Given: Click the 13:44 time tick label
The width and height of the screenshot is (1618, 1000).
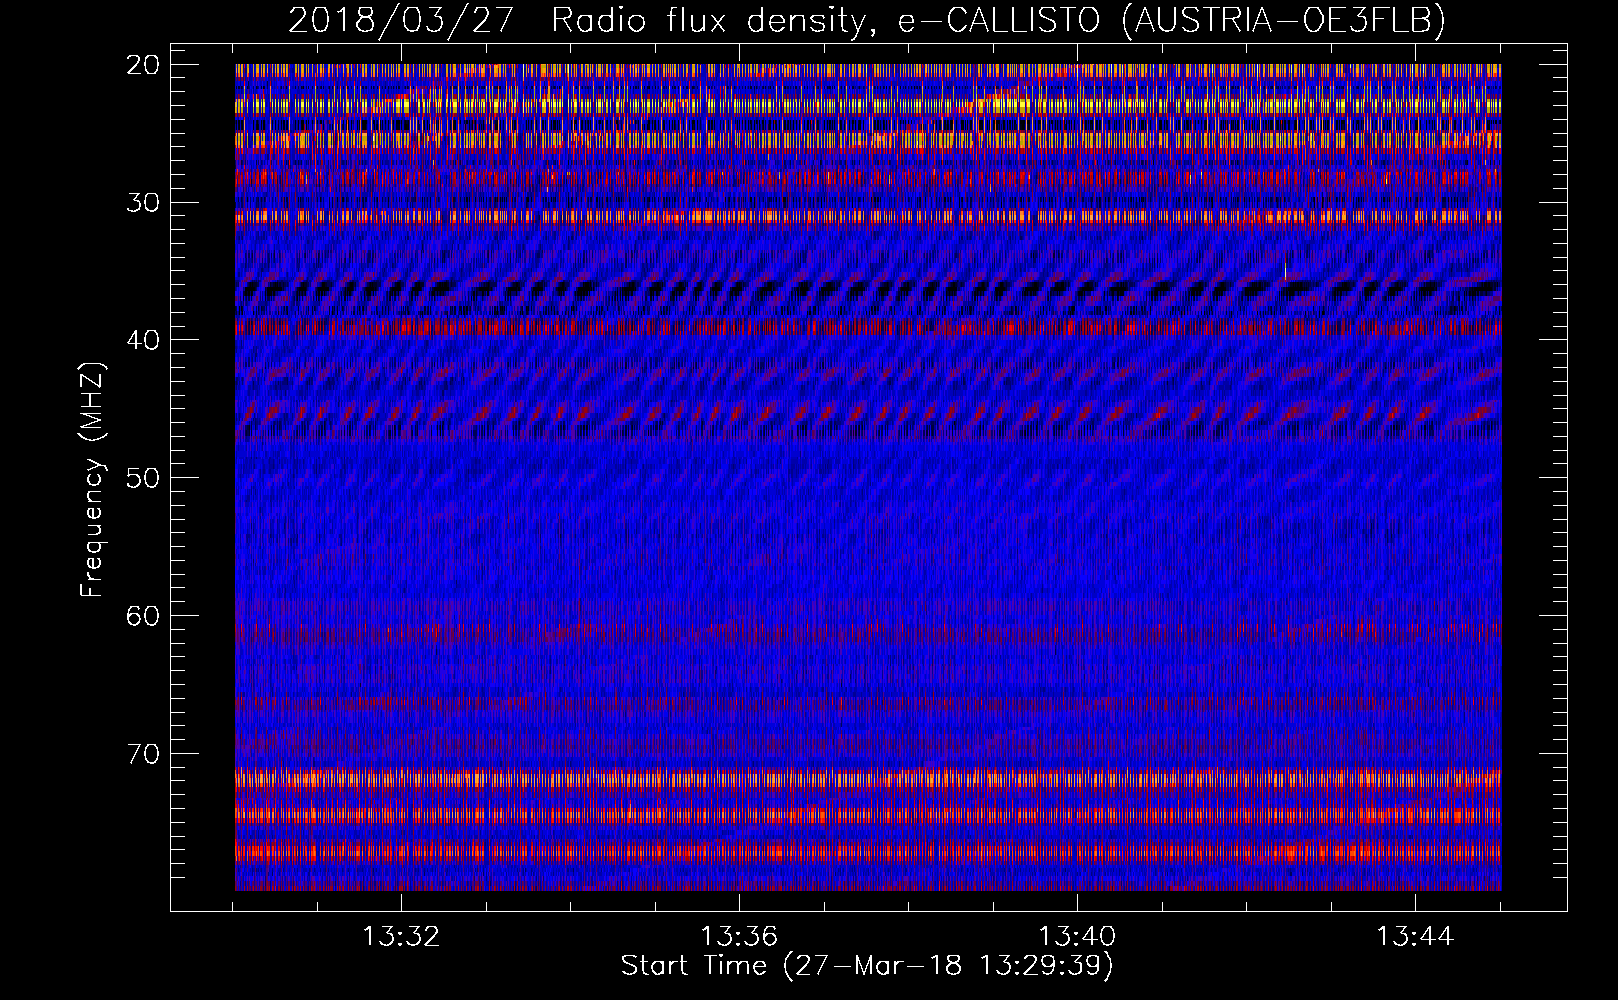Looking at the screenshot, I should click(1415, 937).
